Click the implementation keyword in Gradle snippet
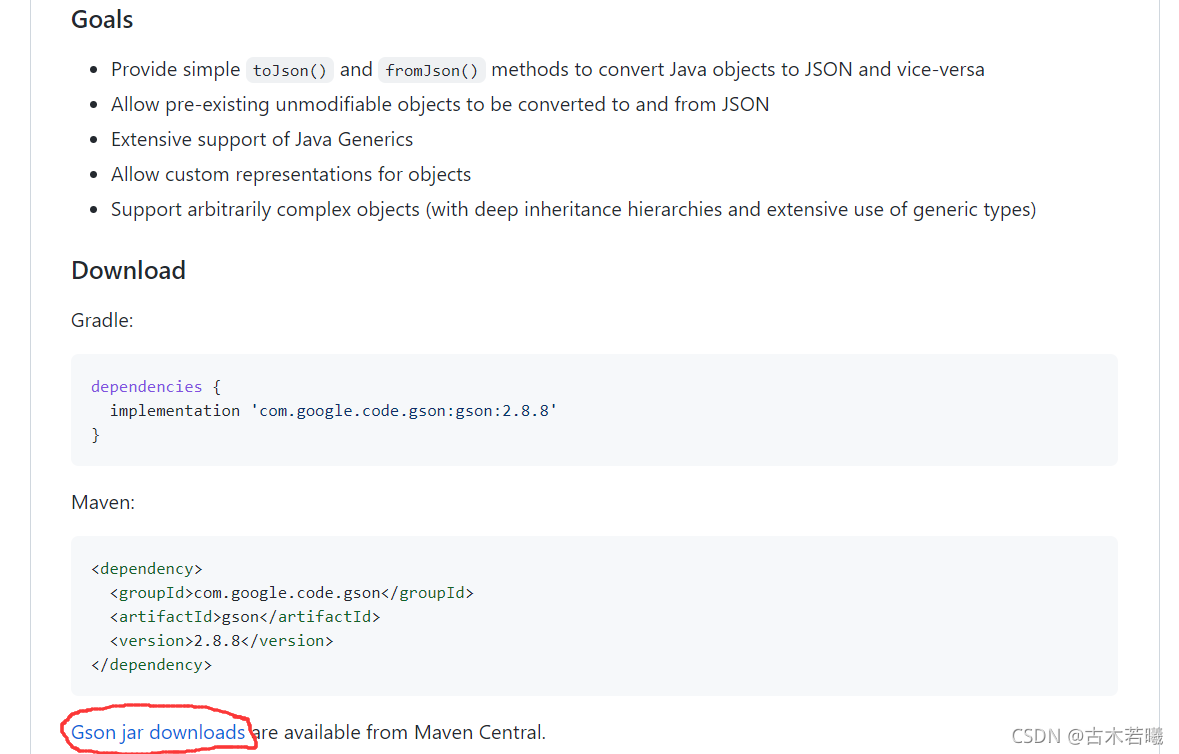 [174, 410]
